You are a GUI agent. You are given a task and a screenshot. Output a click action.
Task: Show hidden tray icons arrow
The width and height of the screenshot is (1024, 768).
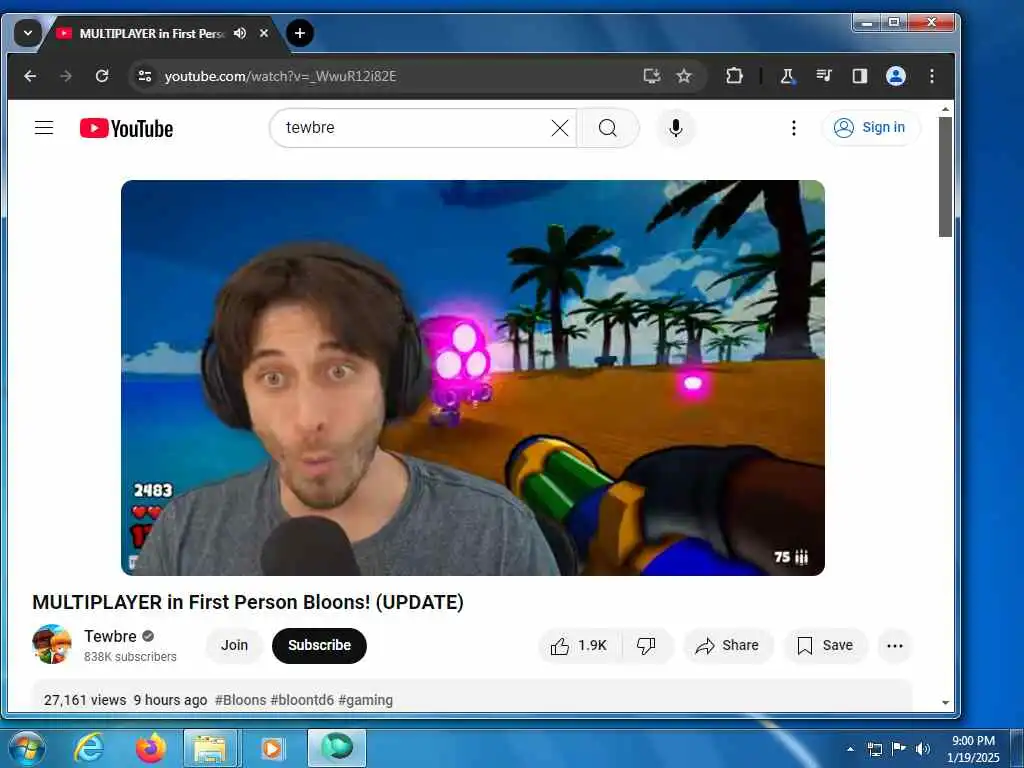coord(850,749)
